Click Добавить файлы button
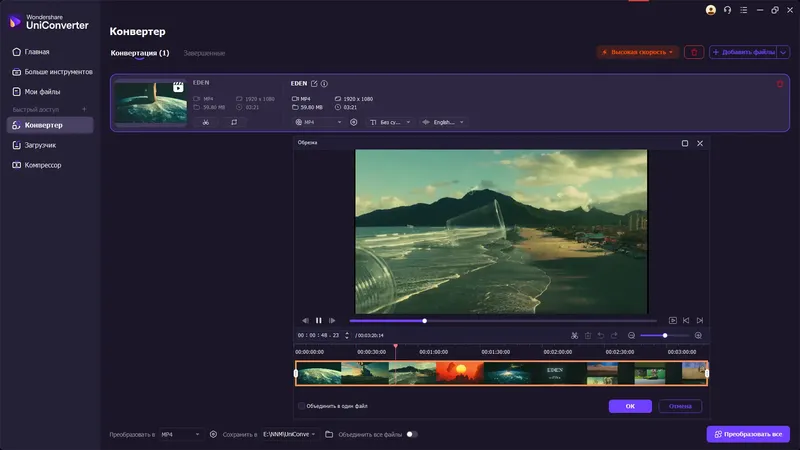This screenshot has width=800, height=450. point(743,52)
